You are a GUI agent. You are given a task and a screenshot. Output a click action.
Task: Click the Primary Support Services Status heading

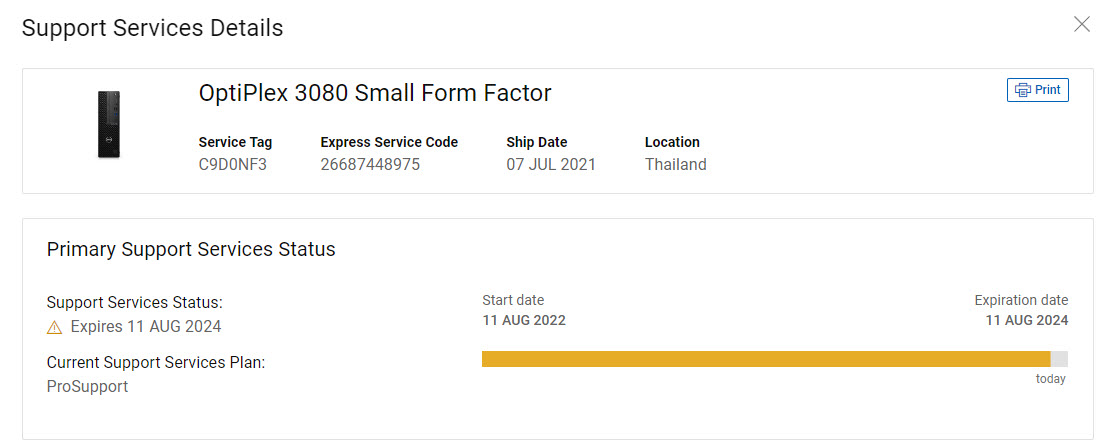(x=191, y=249)
